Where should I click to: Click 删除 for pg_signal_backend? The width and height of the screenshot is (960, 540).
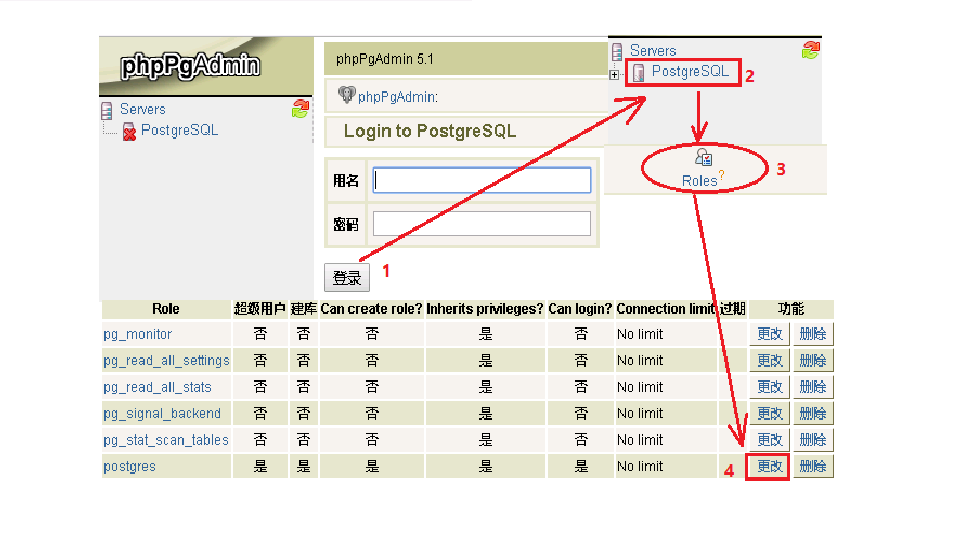(x=813, y=413)
